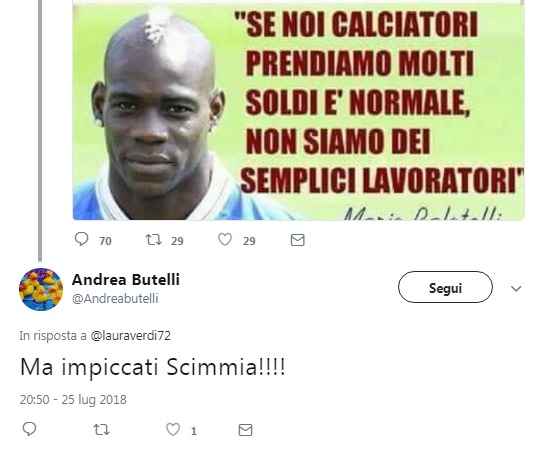Retweet the image tweet with 29 retweets
This screenshot has width=544, height=460.
[153, 240]
